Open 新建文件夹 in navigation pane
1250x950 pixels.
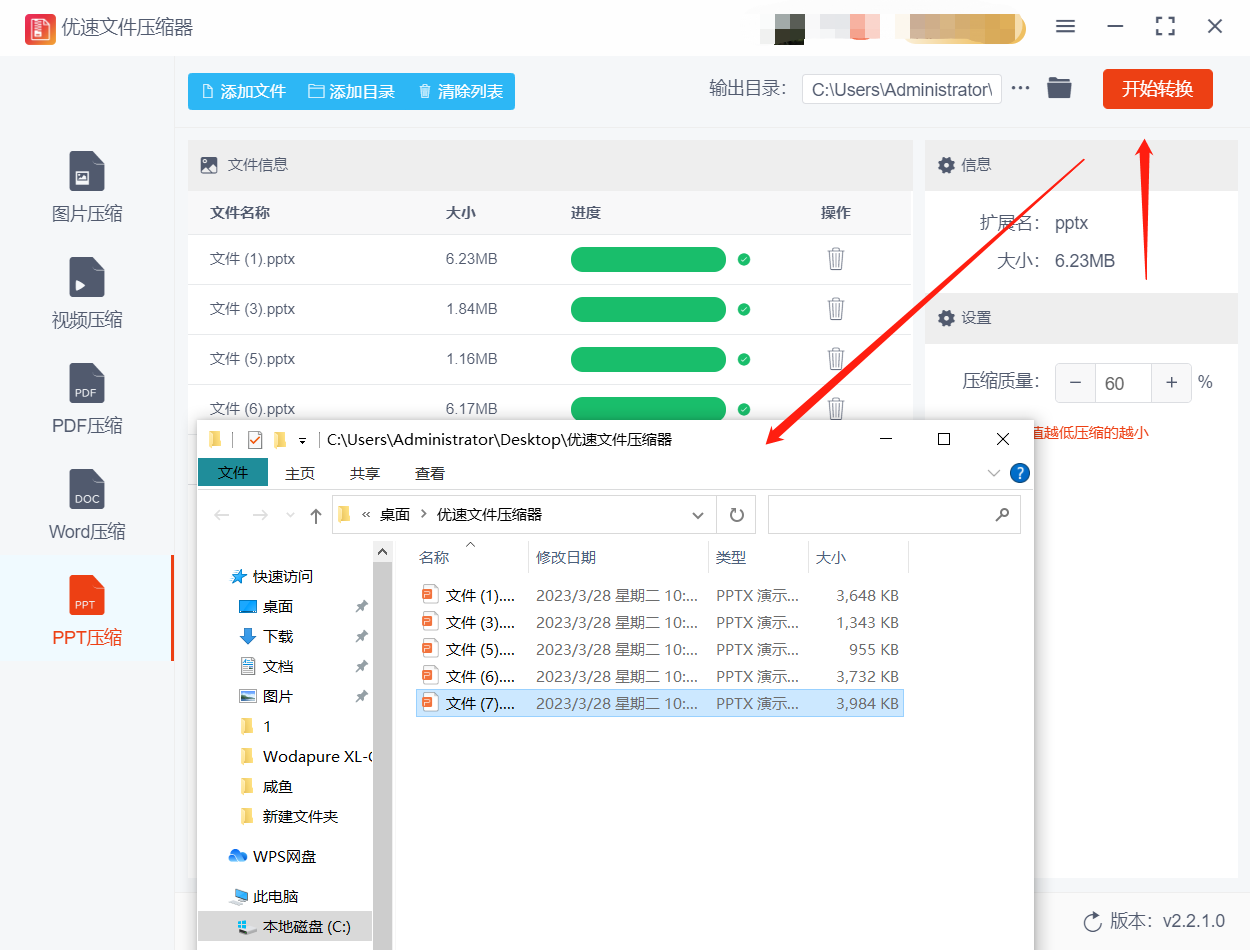click(x=289, y=816)
